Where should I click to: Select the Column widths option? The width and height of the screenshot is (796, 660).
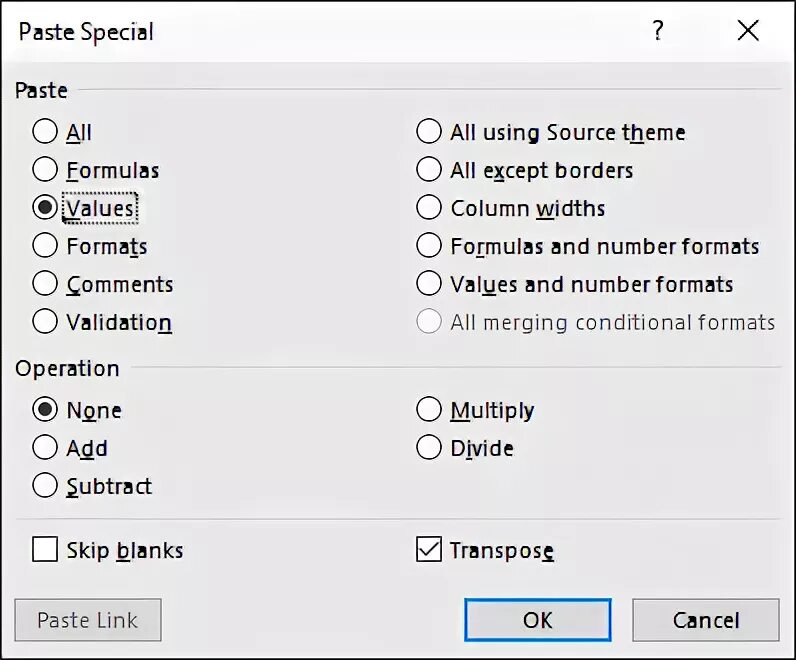pyautogui.click(x=429, y=208)
